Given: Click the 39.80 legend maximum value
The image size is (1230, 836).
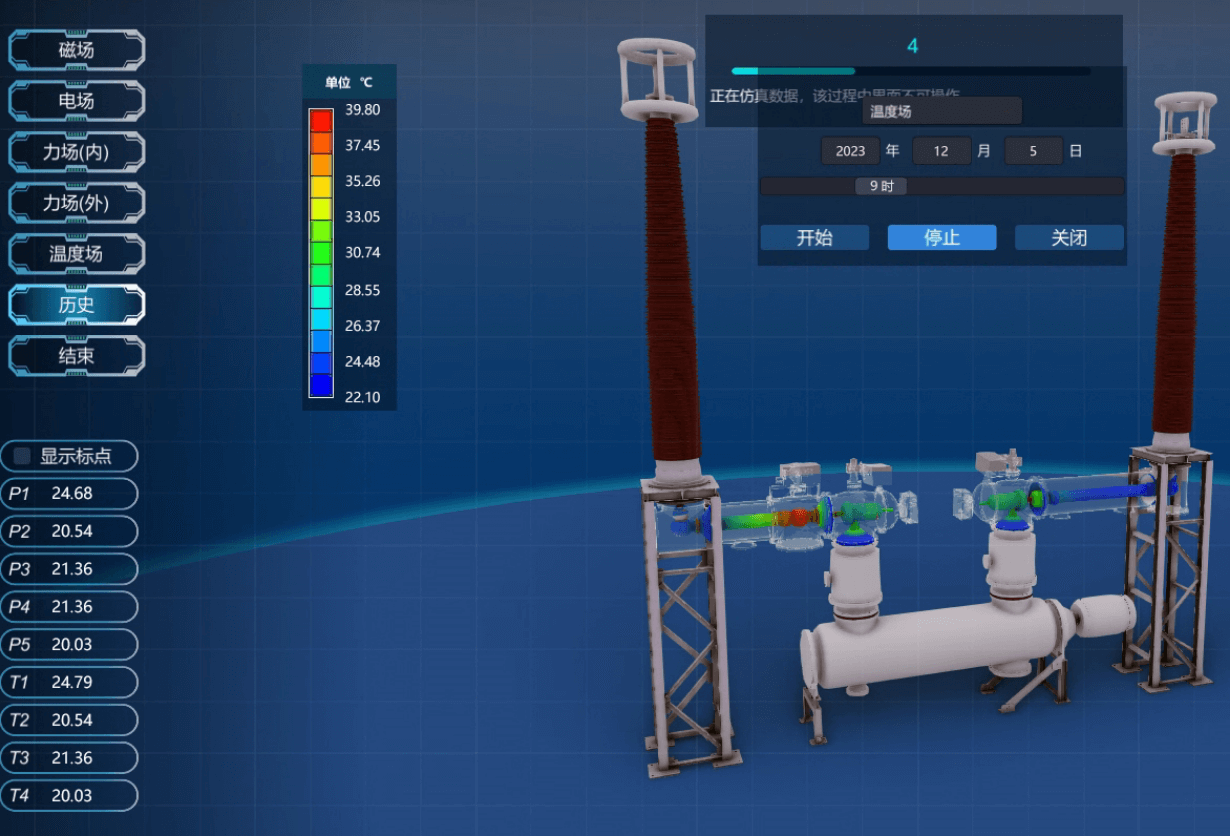Looking at the screenshot, I should 363,109.
